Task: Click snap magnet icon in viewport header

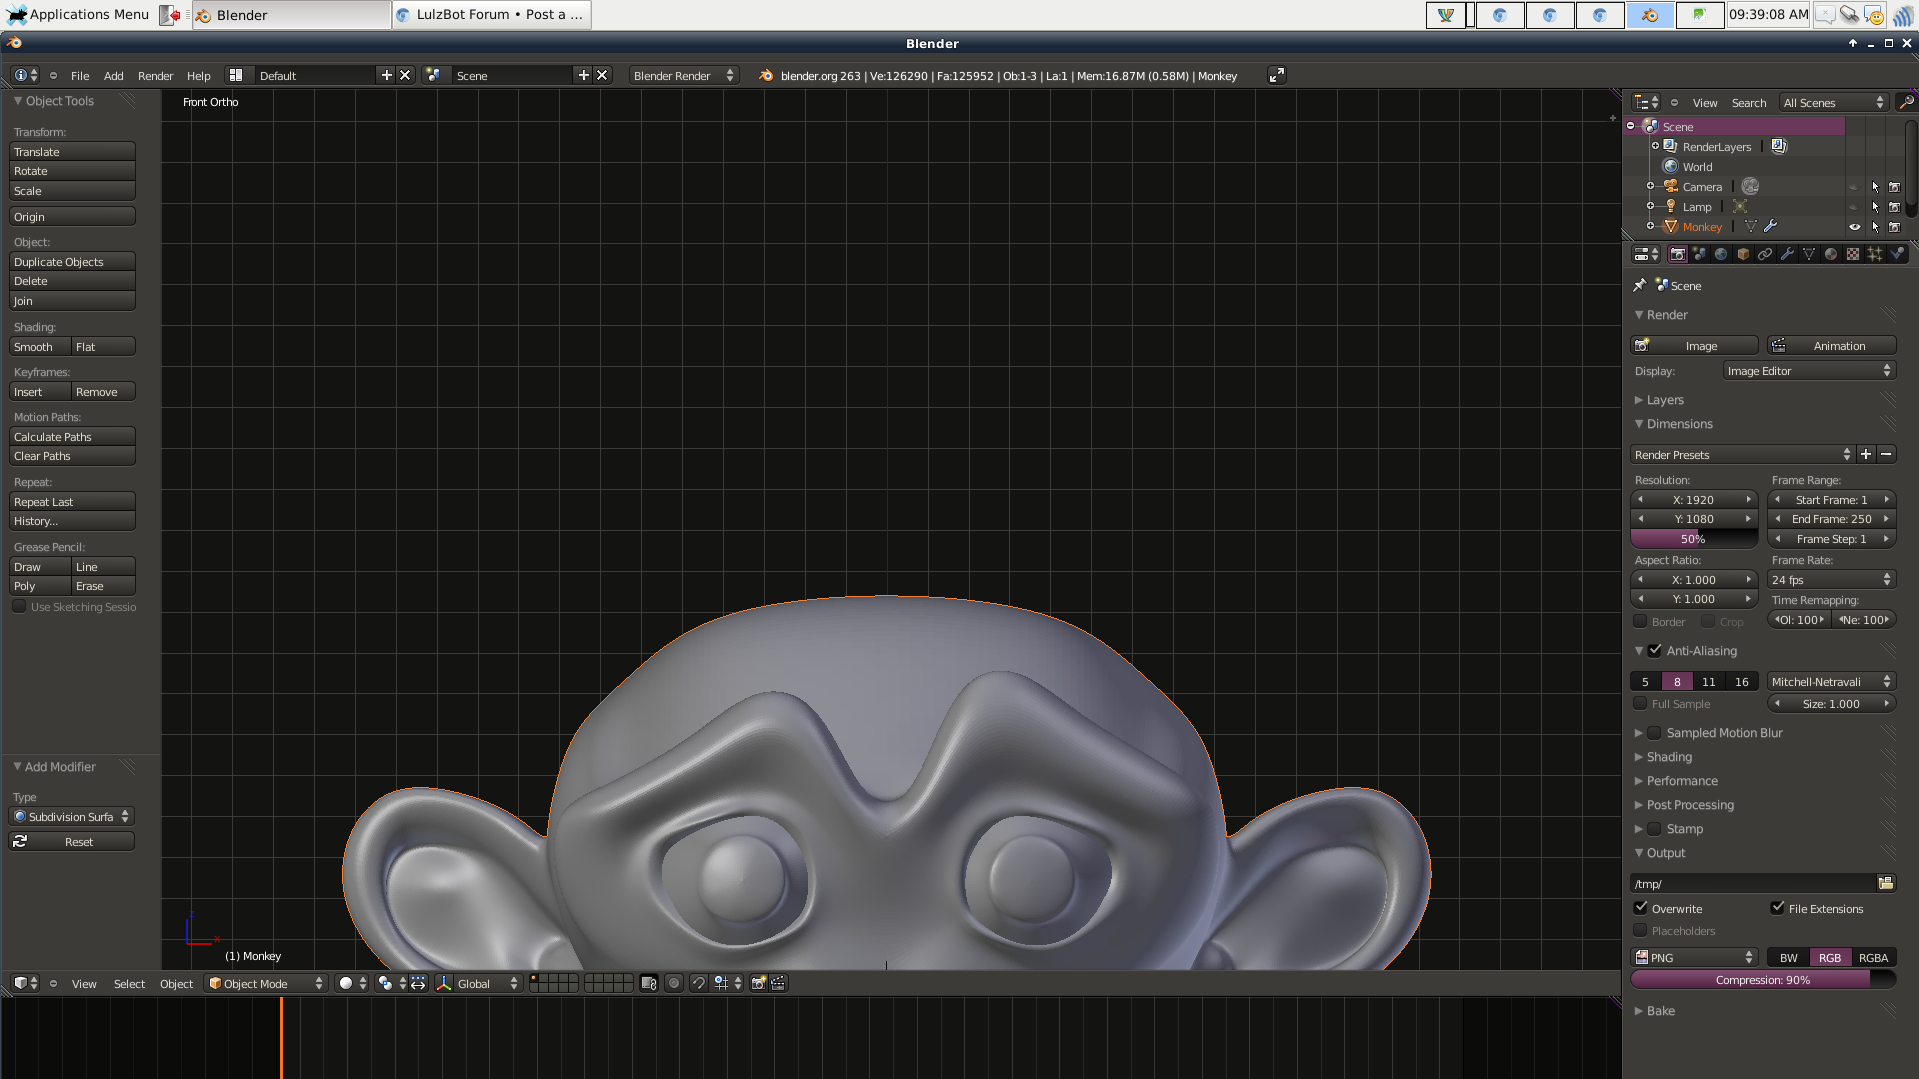Action: 698,983
